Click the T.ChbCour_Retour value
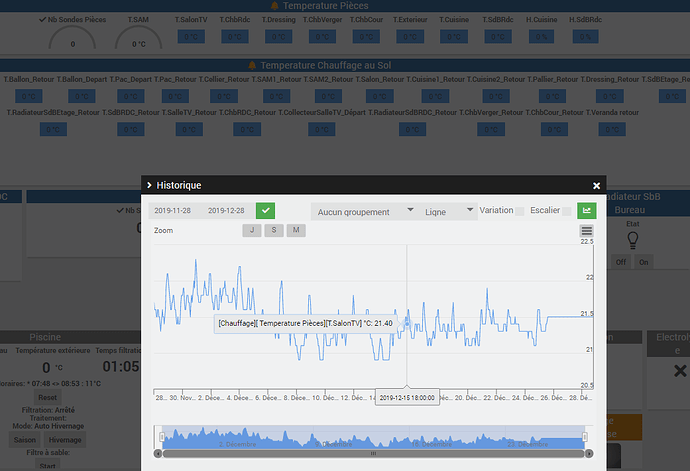 (x=554, y=129)
